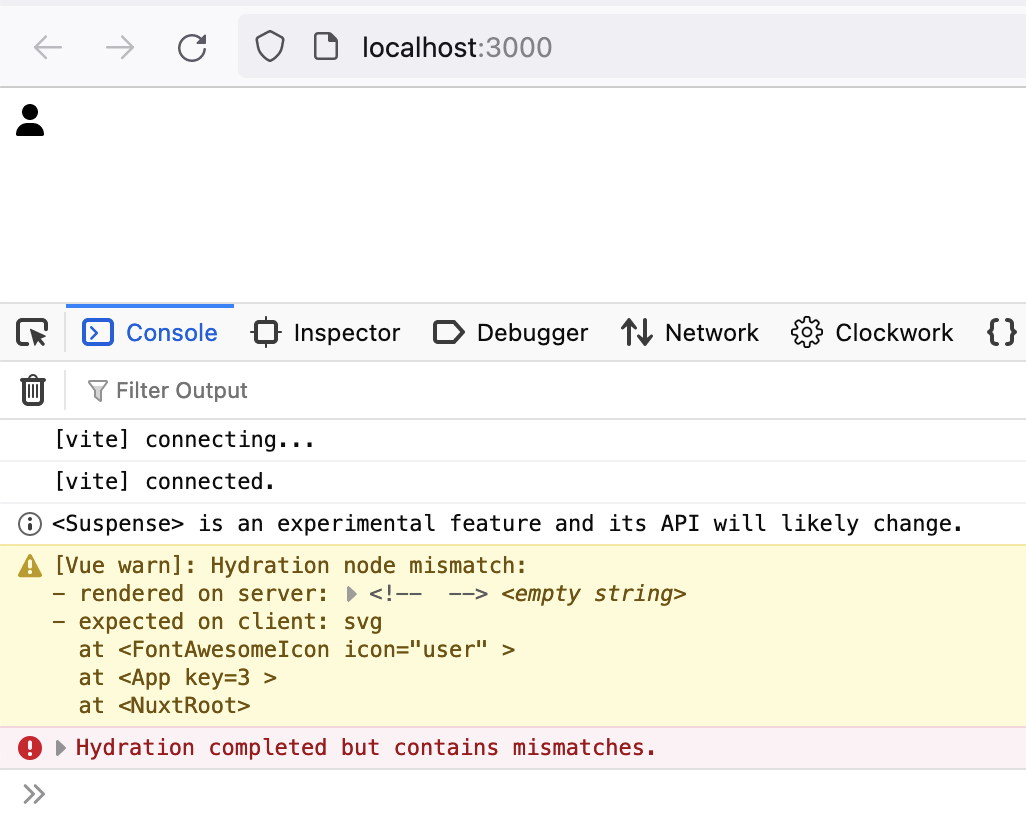Click the console command input prompt
The width and height of the screenshot is (1026, 820).
pos(500,795)
